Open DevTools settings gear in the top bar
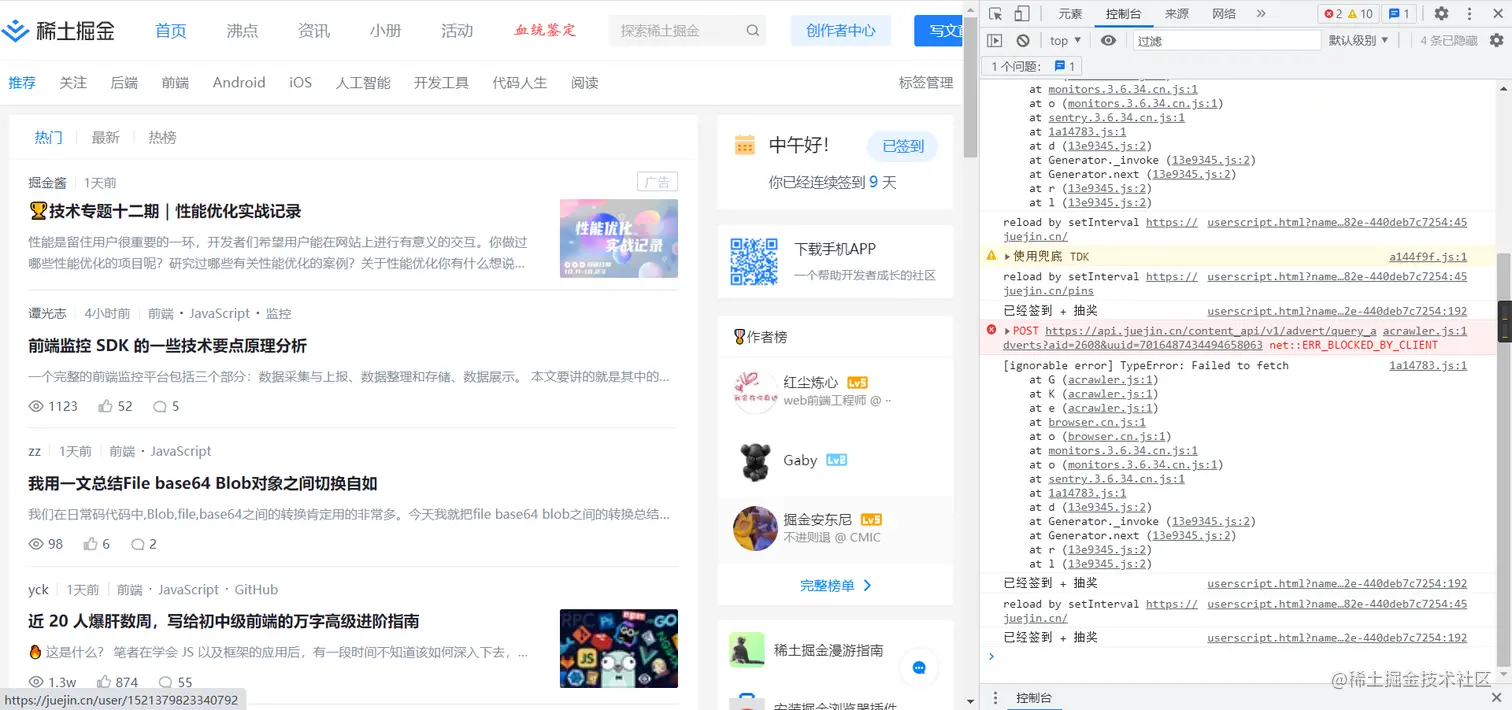The height and width of the screenshot is (710, 1512). coord(1441,14)
